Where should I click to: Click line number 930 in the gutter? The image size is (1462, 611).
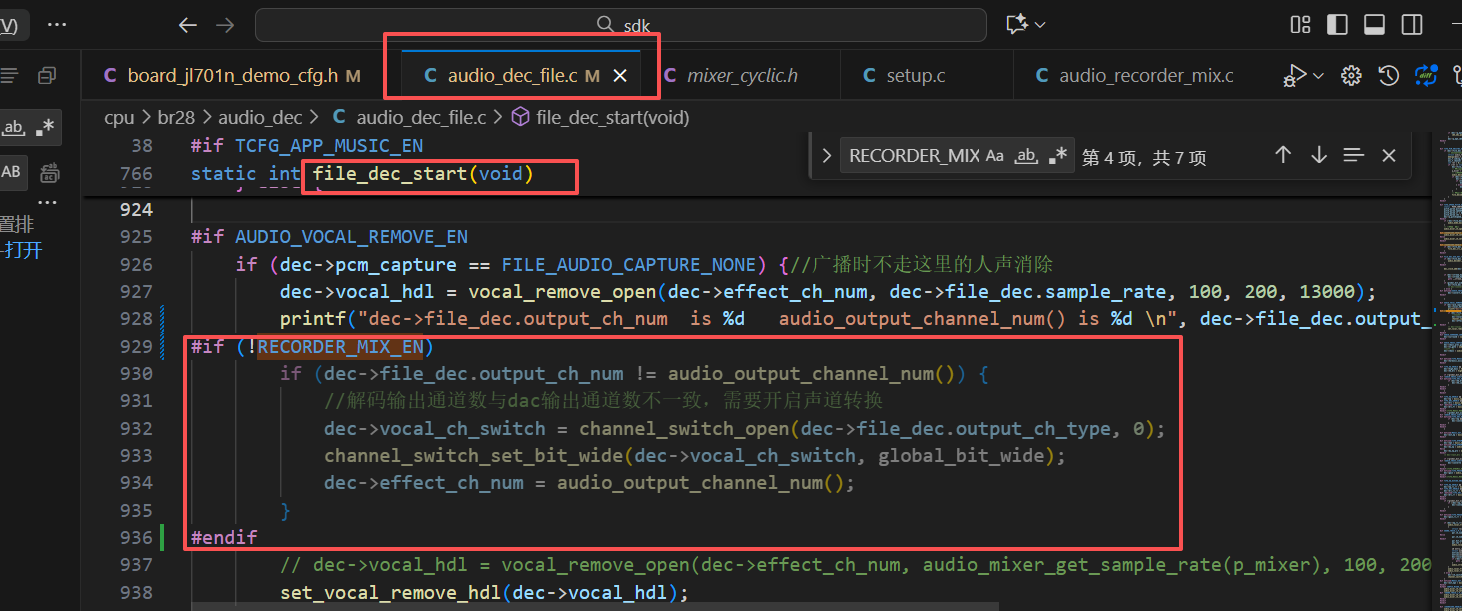135,374
